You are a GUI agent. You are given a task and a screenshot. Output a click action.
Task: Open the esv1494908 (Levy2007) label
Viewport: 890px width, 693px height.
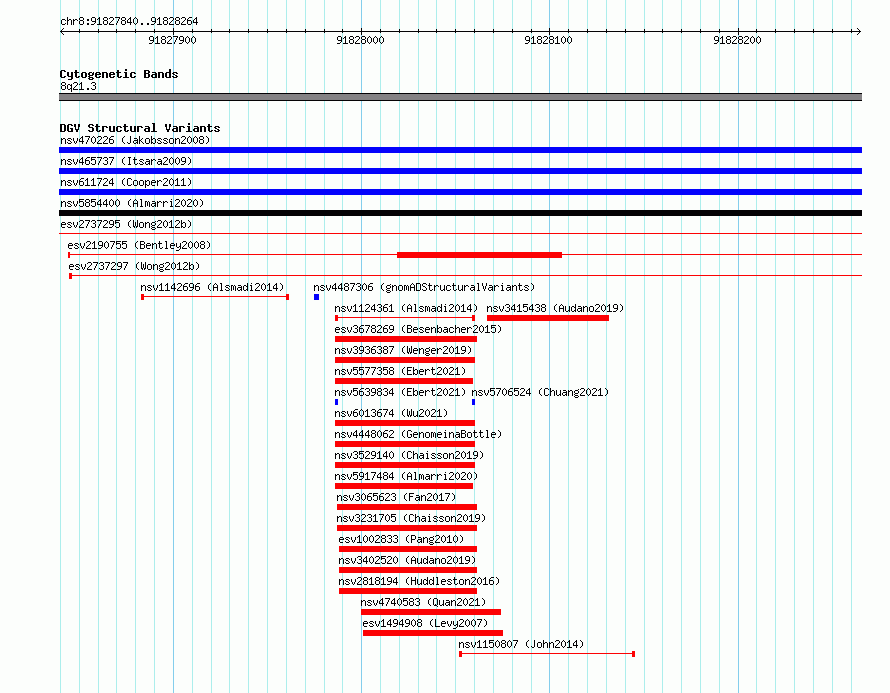point(425,623)
